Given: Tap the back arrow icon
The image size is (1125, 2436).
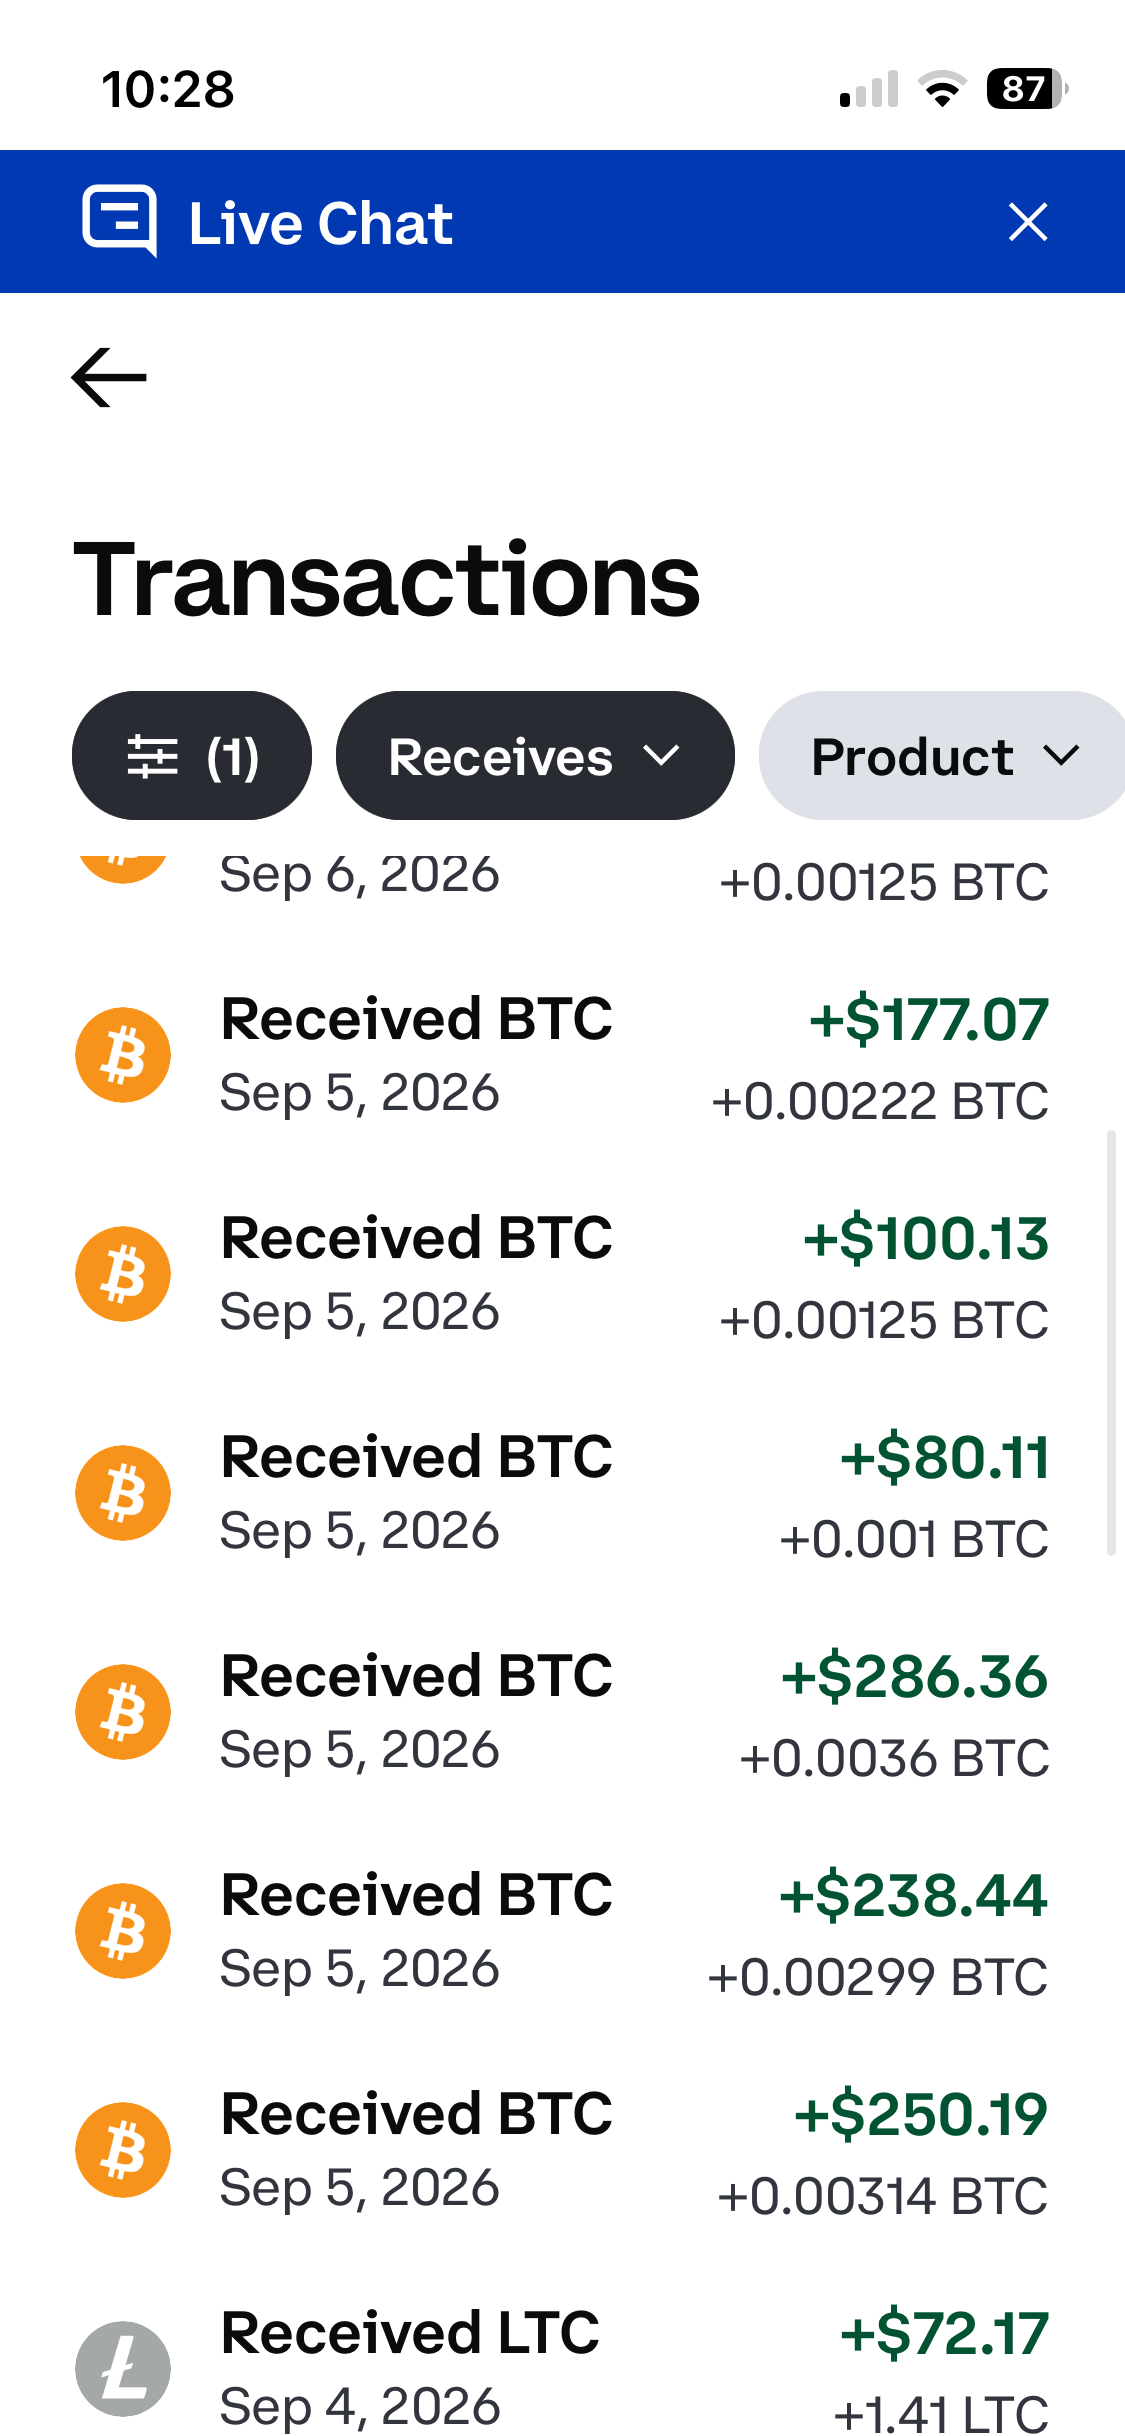Looking at the screenshot, I should pos(109,377).
